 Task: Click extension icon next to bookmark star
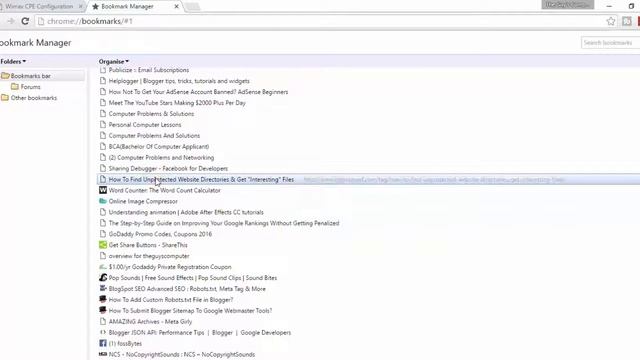627,21
